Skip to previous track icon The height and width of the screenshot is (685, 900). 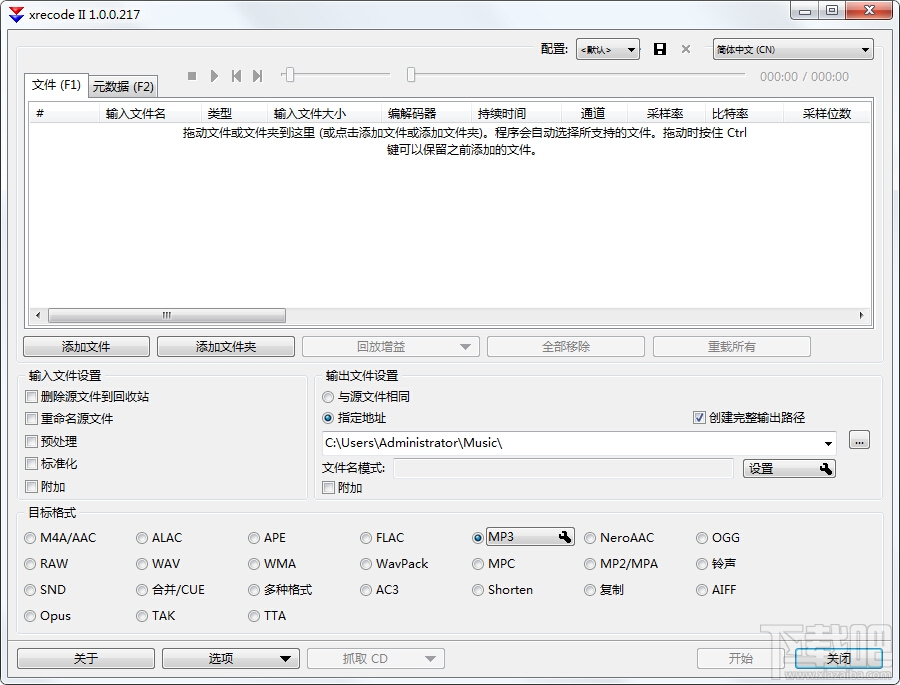pos(235,75)
